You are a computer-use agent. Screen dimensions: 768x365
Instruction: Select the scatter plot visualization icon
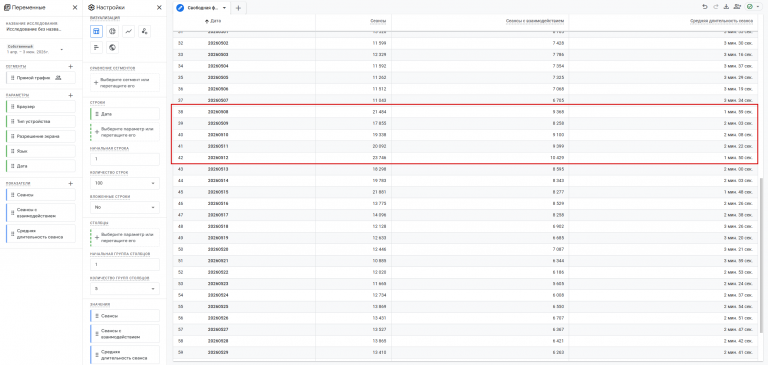144,31
